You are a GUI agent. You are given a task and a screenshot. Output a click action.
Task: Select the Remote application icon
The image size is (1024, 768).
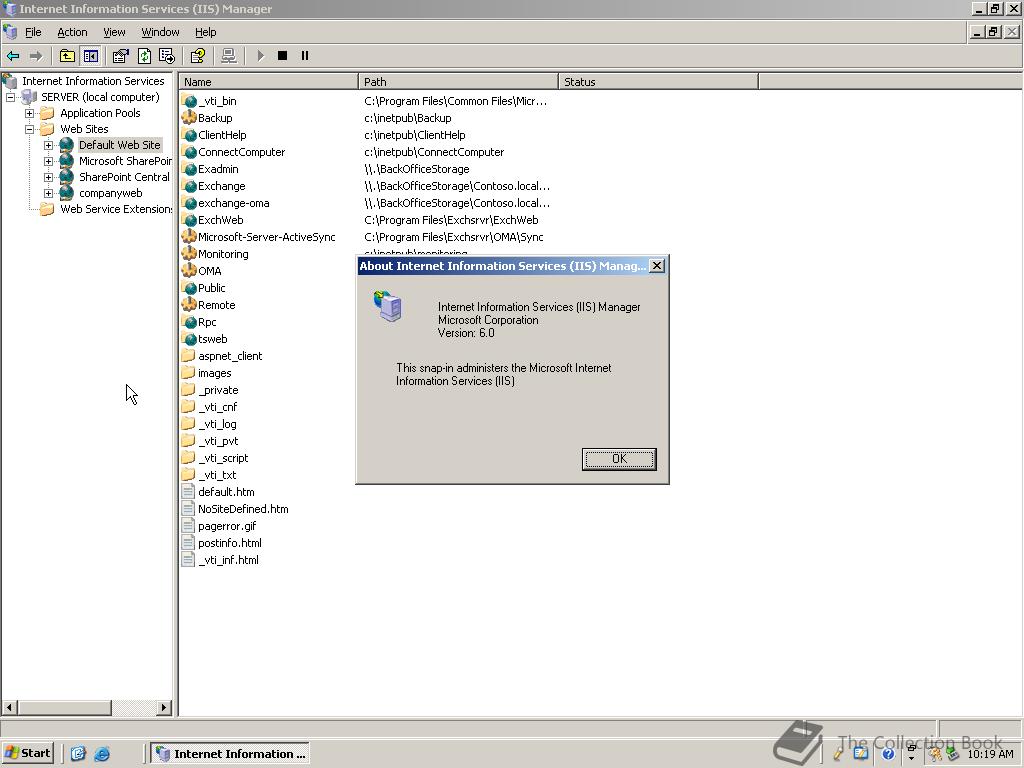189,305
